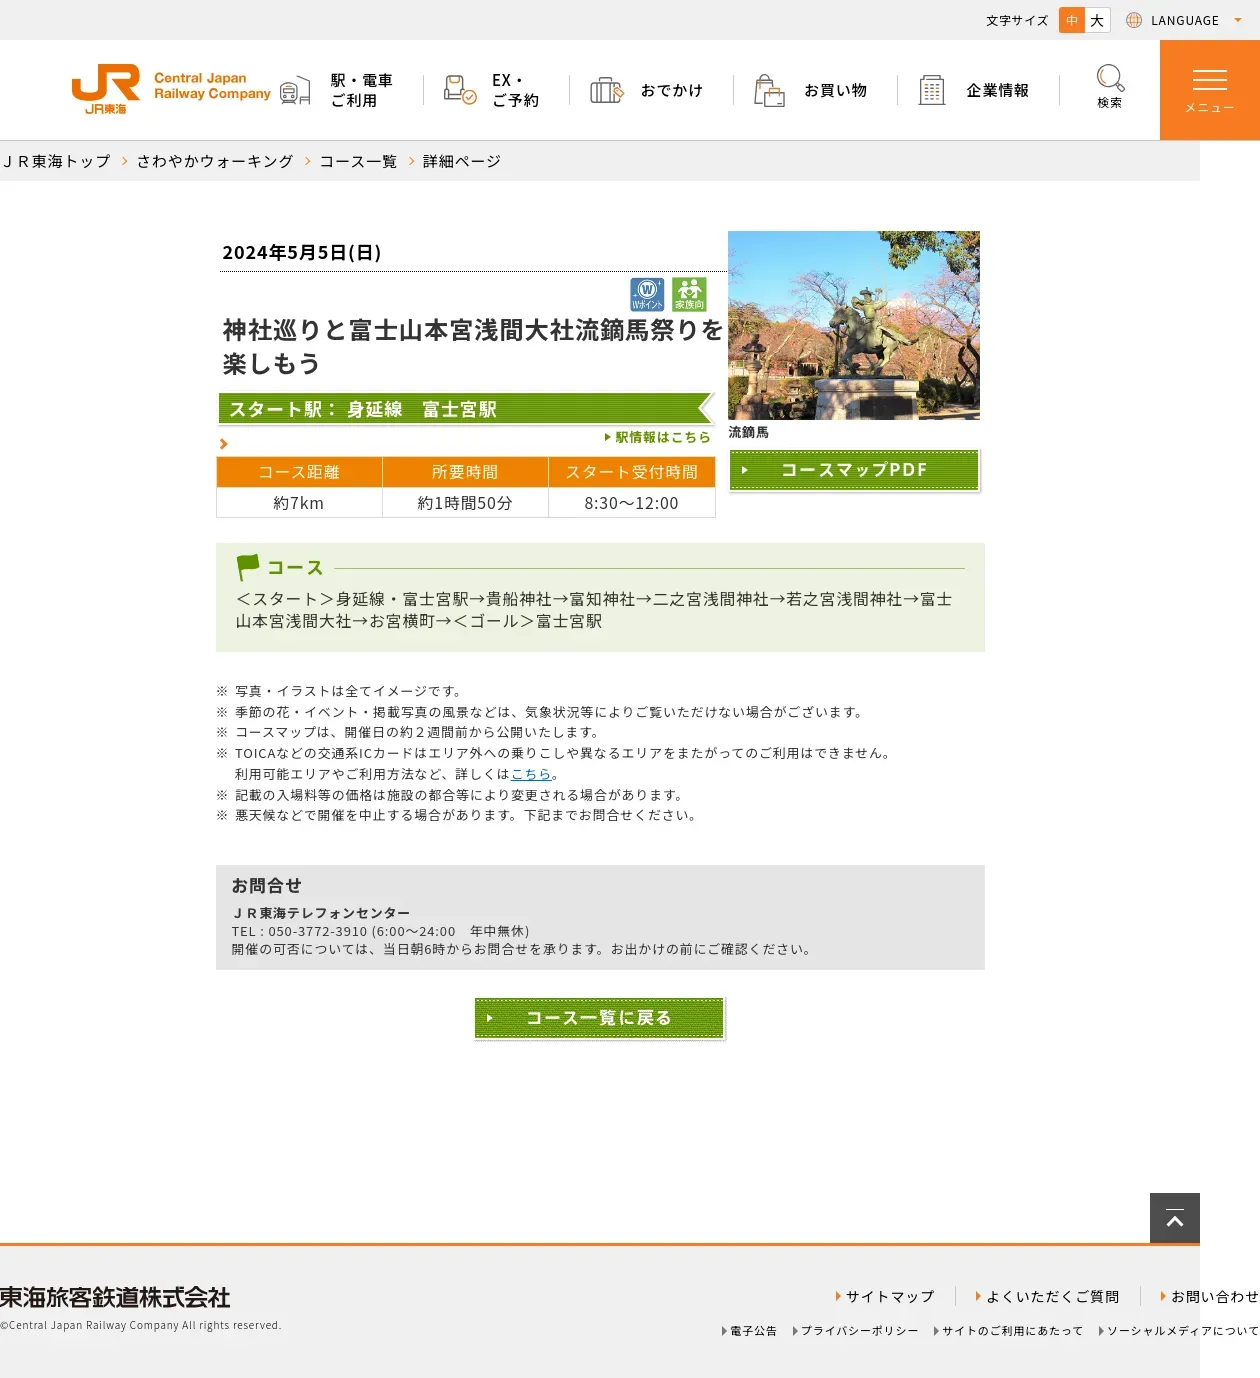
Task: Expand the LANGUAGE dropdown
Action: tap(1185, 20)
